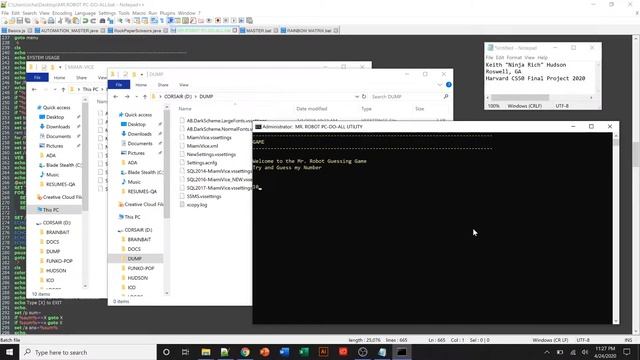
Task: Click the Undo arrow in Notepad++ toolbar
Action: click(x=85, y=20)
